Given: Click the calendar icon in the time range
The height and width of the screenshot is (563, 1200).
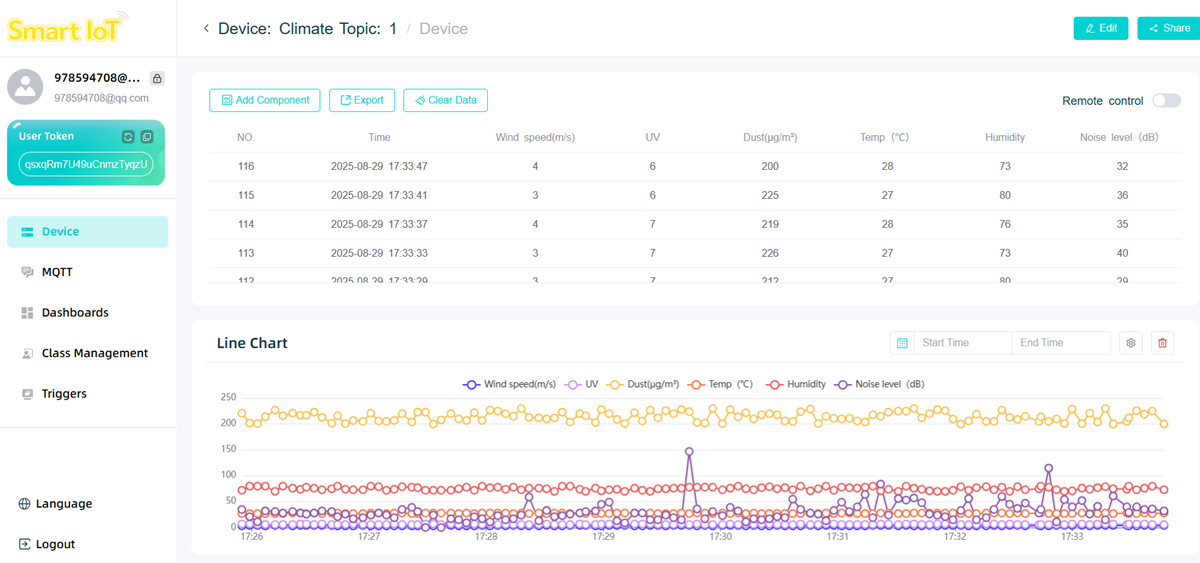Looking at the screenshot, I should tap(902, 343).
